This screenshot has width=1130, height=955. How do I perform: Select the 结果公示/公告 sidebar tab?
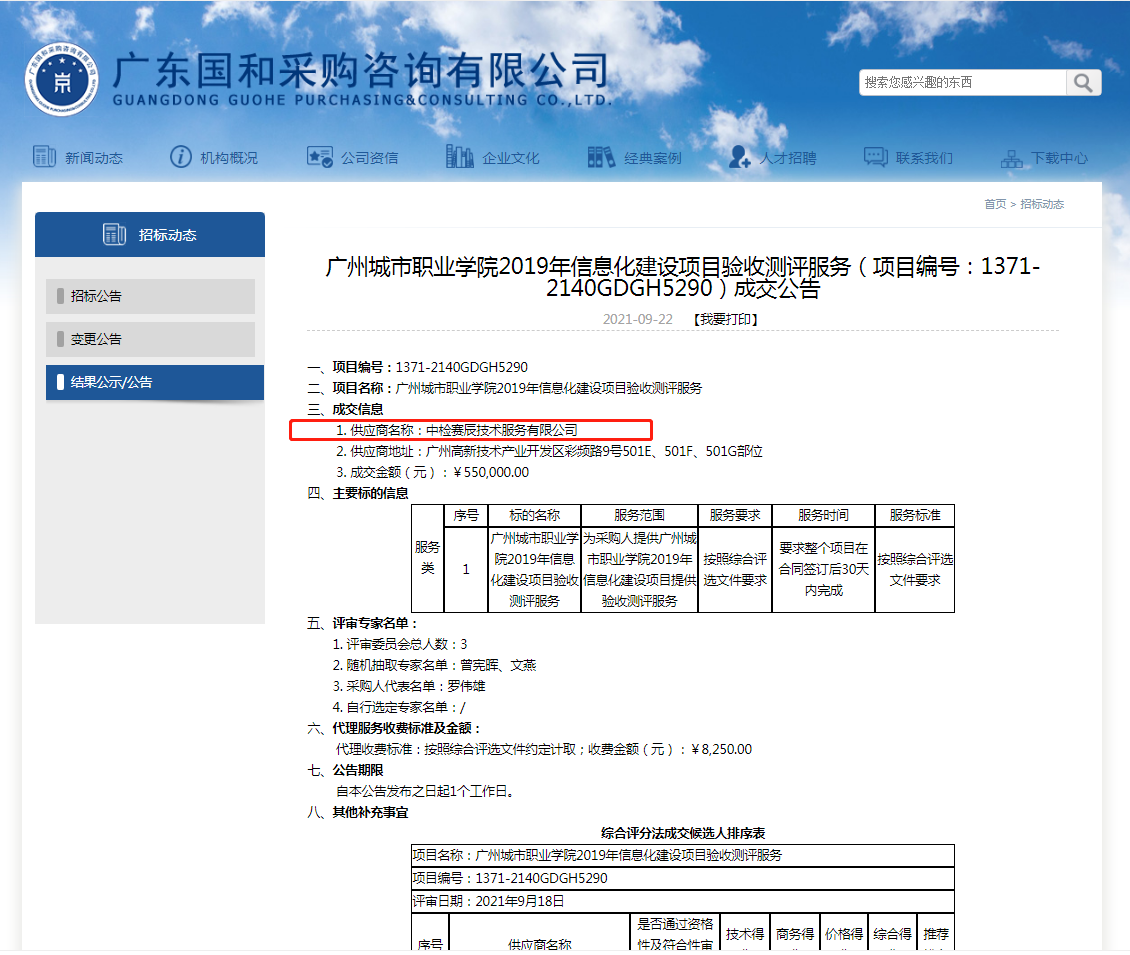pos(154,382)
